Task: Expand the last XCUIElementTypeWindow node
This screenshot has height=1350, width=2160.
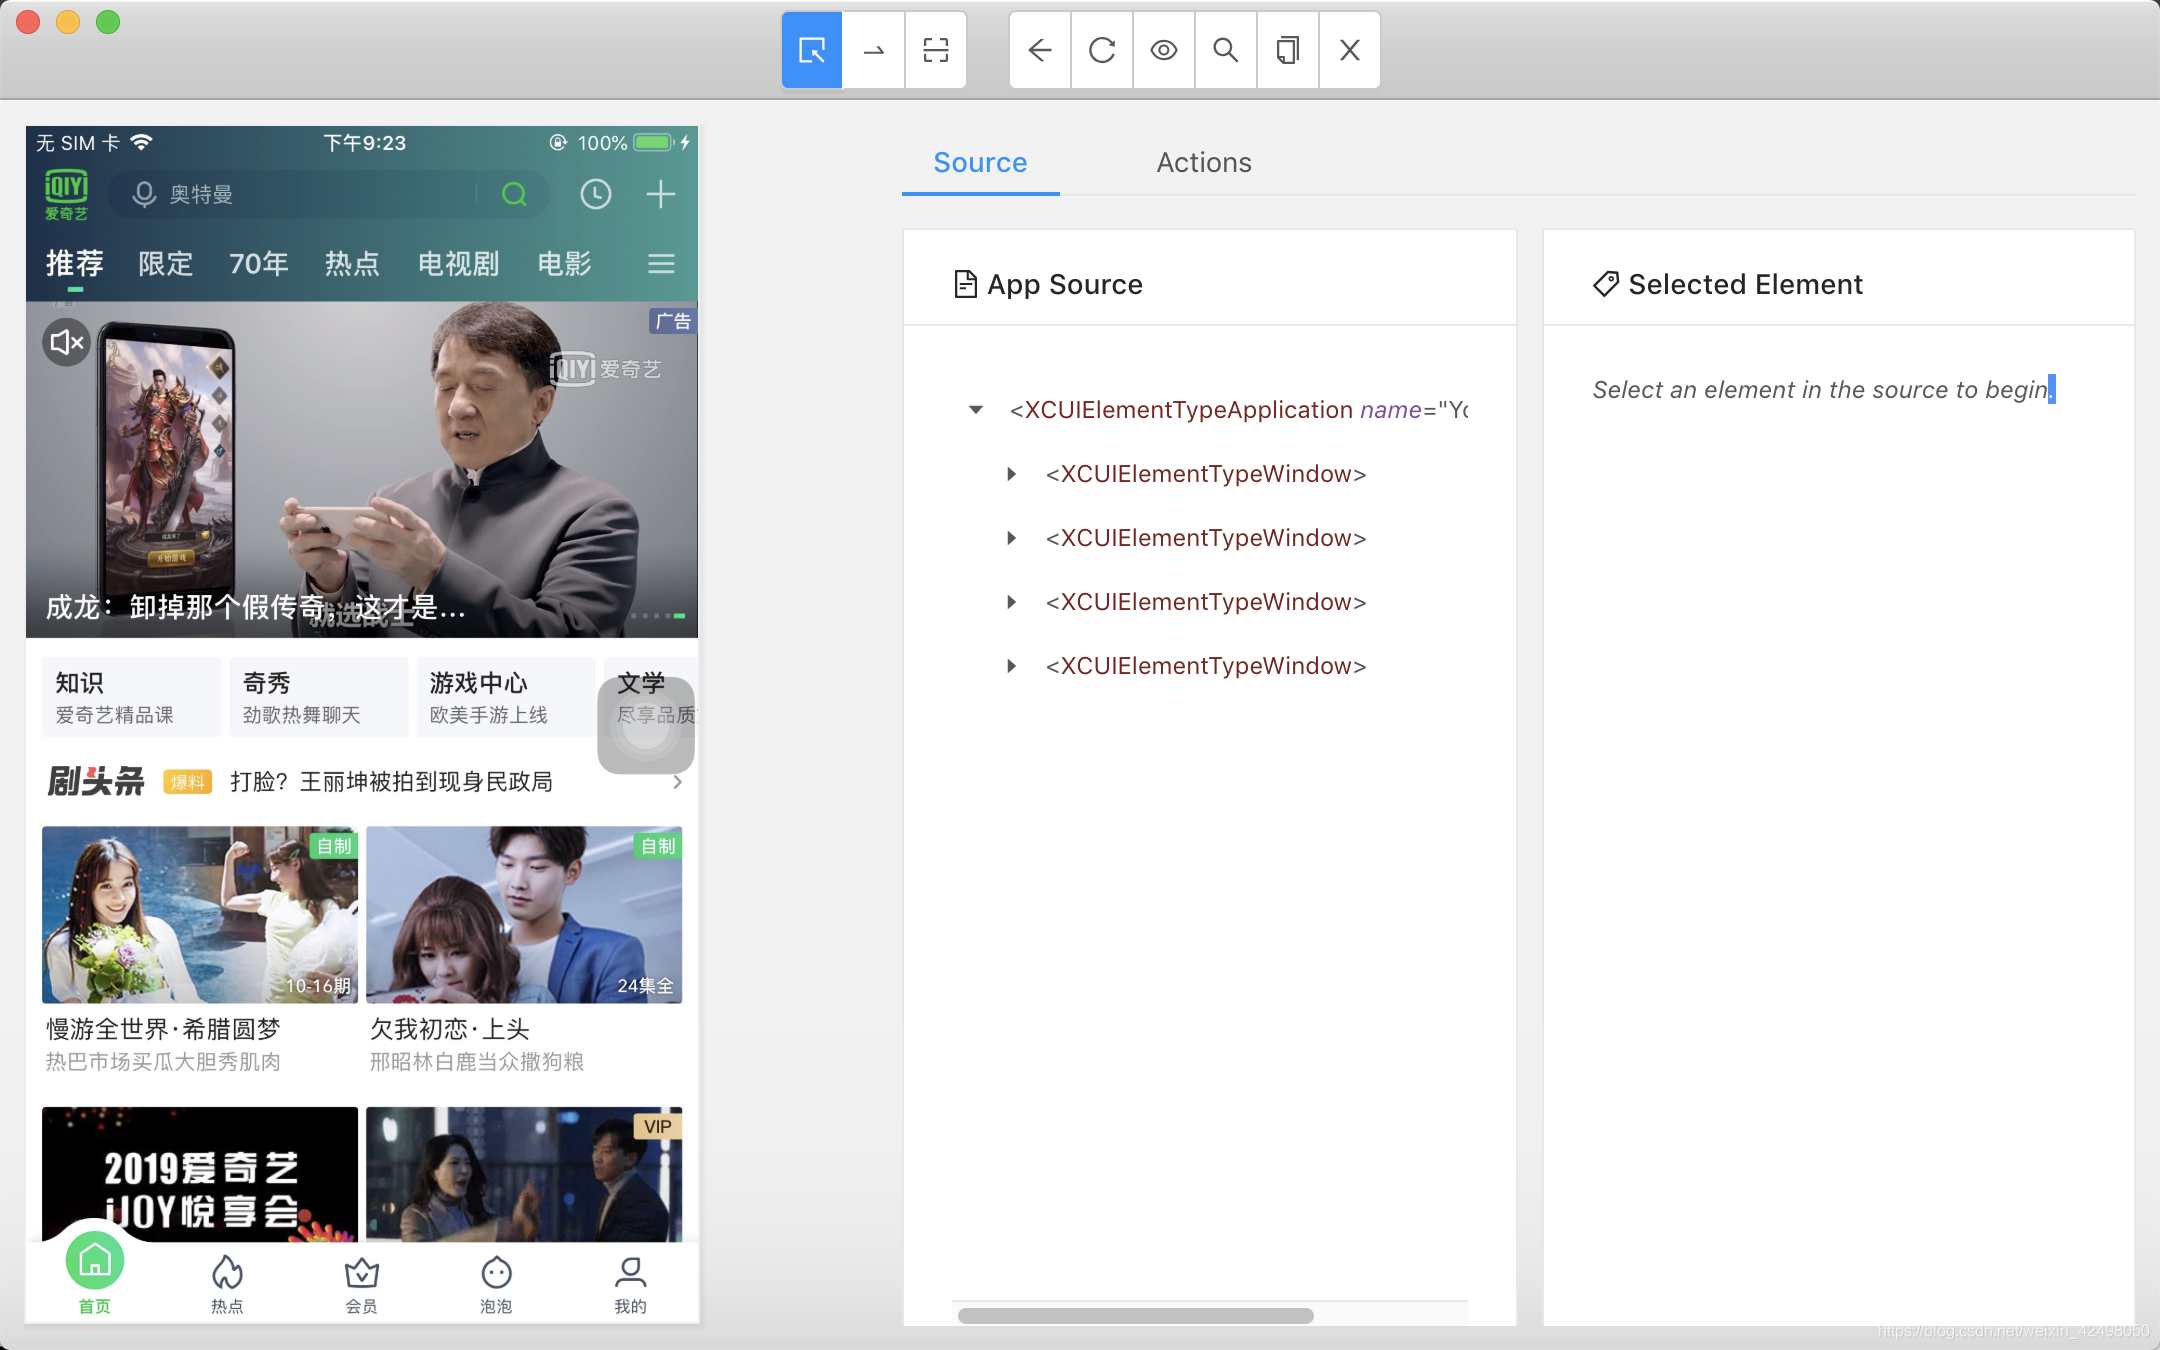Action: 1012,666
